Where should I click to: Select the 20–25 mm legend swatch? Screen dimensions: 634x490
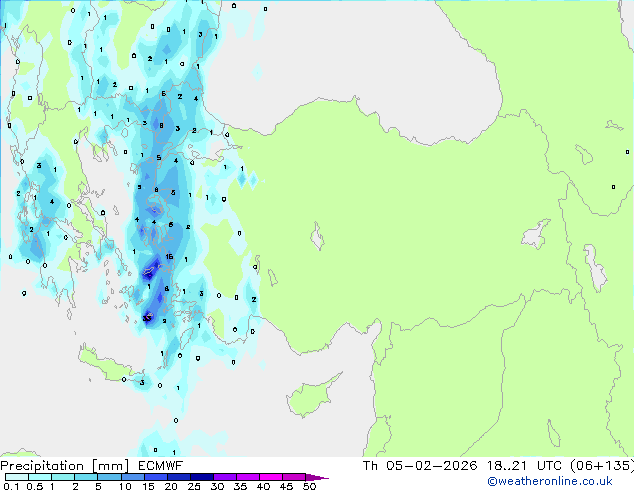pyautogui.click(x=179, y=477)
